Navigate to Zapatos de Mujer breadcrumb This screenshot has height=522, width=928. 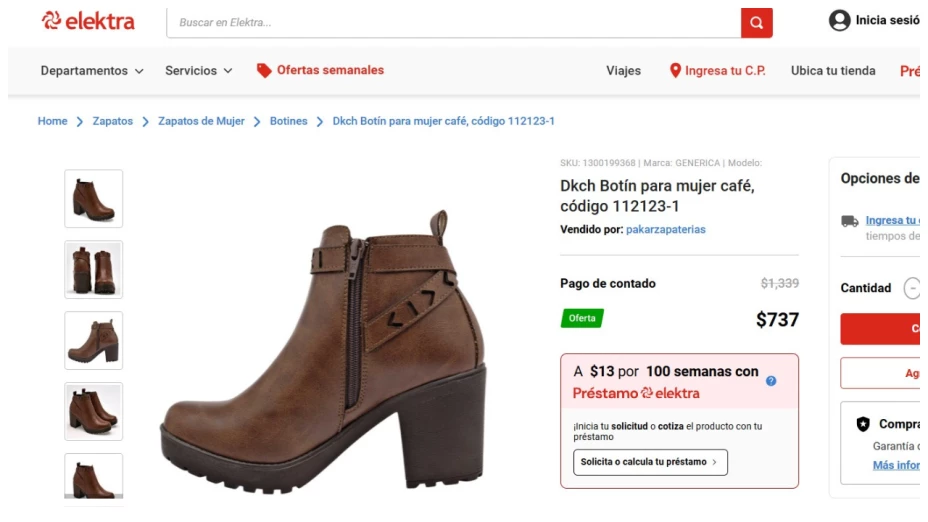coord(201,121)
